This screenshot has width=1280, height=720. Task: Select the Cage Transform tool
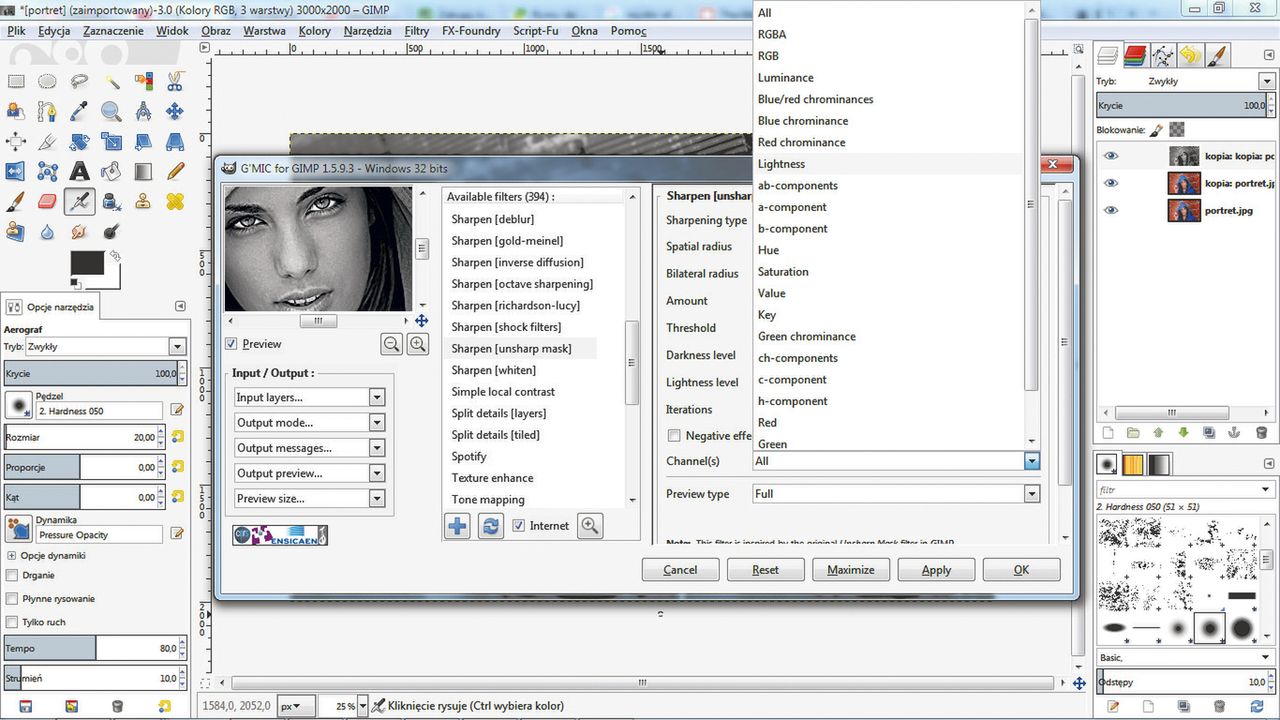point(47,171)
